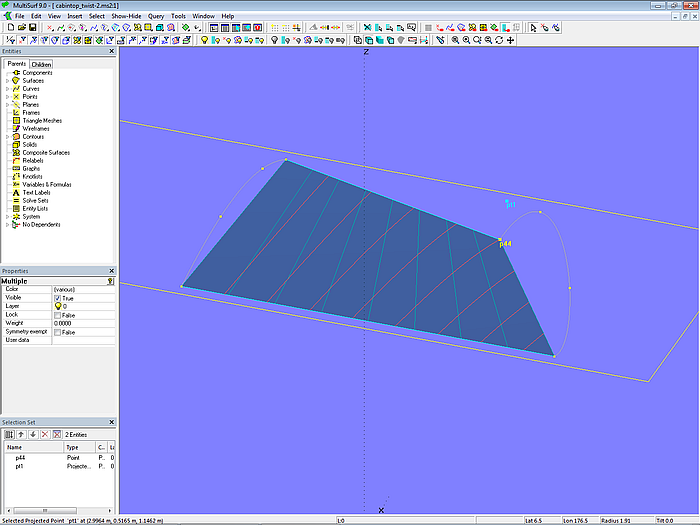Toggle the Visible checkbox in Properties
The width and height of the screenshot is (700, 525).
pyautogui.click(x=57, y=298)
